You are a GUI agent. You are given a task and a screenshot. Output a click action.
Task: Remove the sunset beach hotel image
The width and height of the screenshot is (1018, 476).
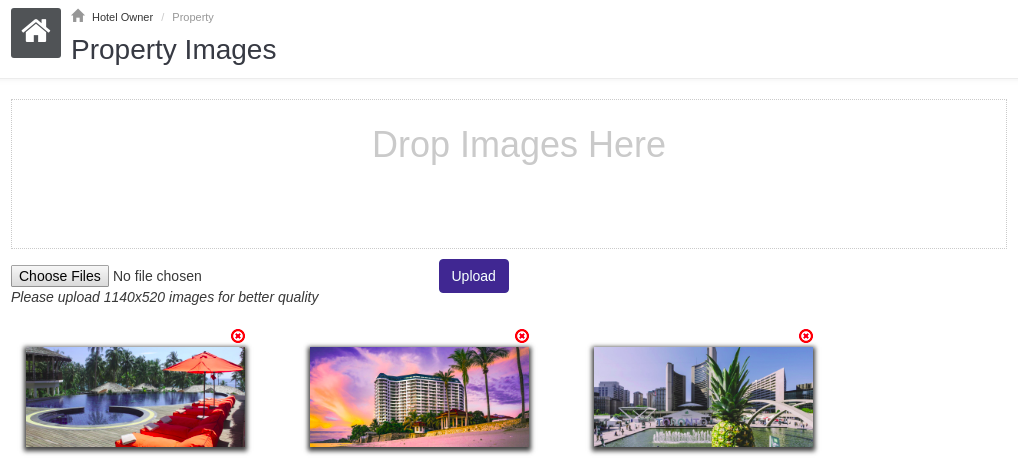click(522, 336)
